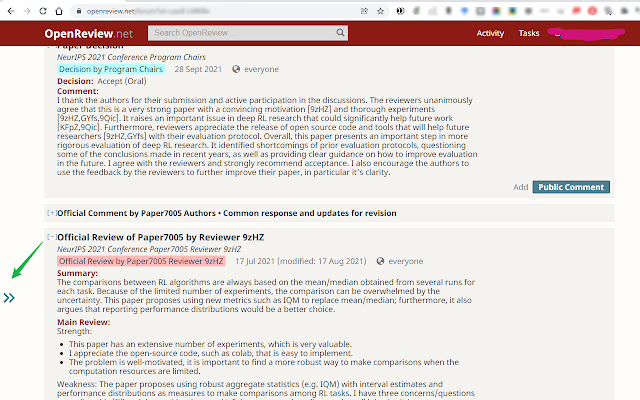Click the Decision by Program Chairs tag
640x400 pixels.
tap(111, 69)
